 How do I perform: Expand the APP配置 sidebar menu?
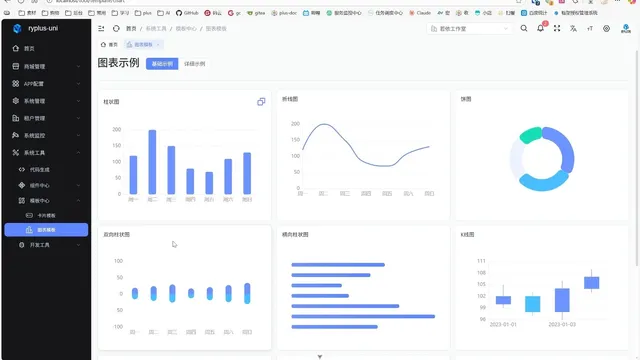point(46,84)
